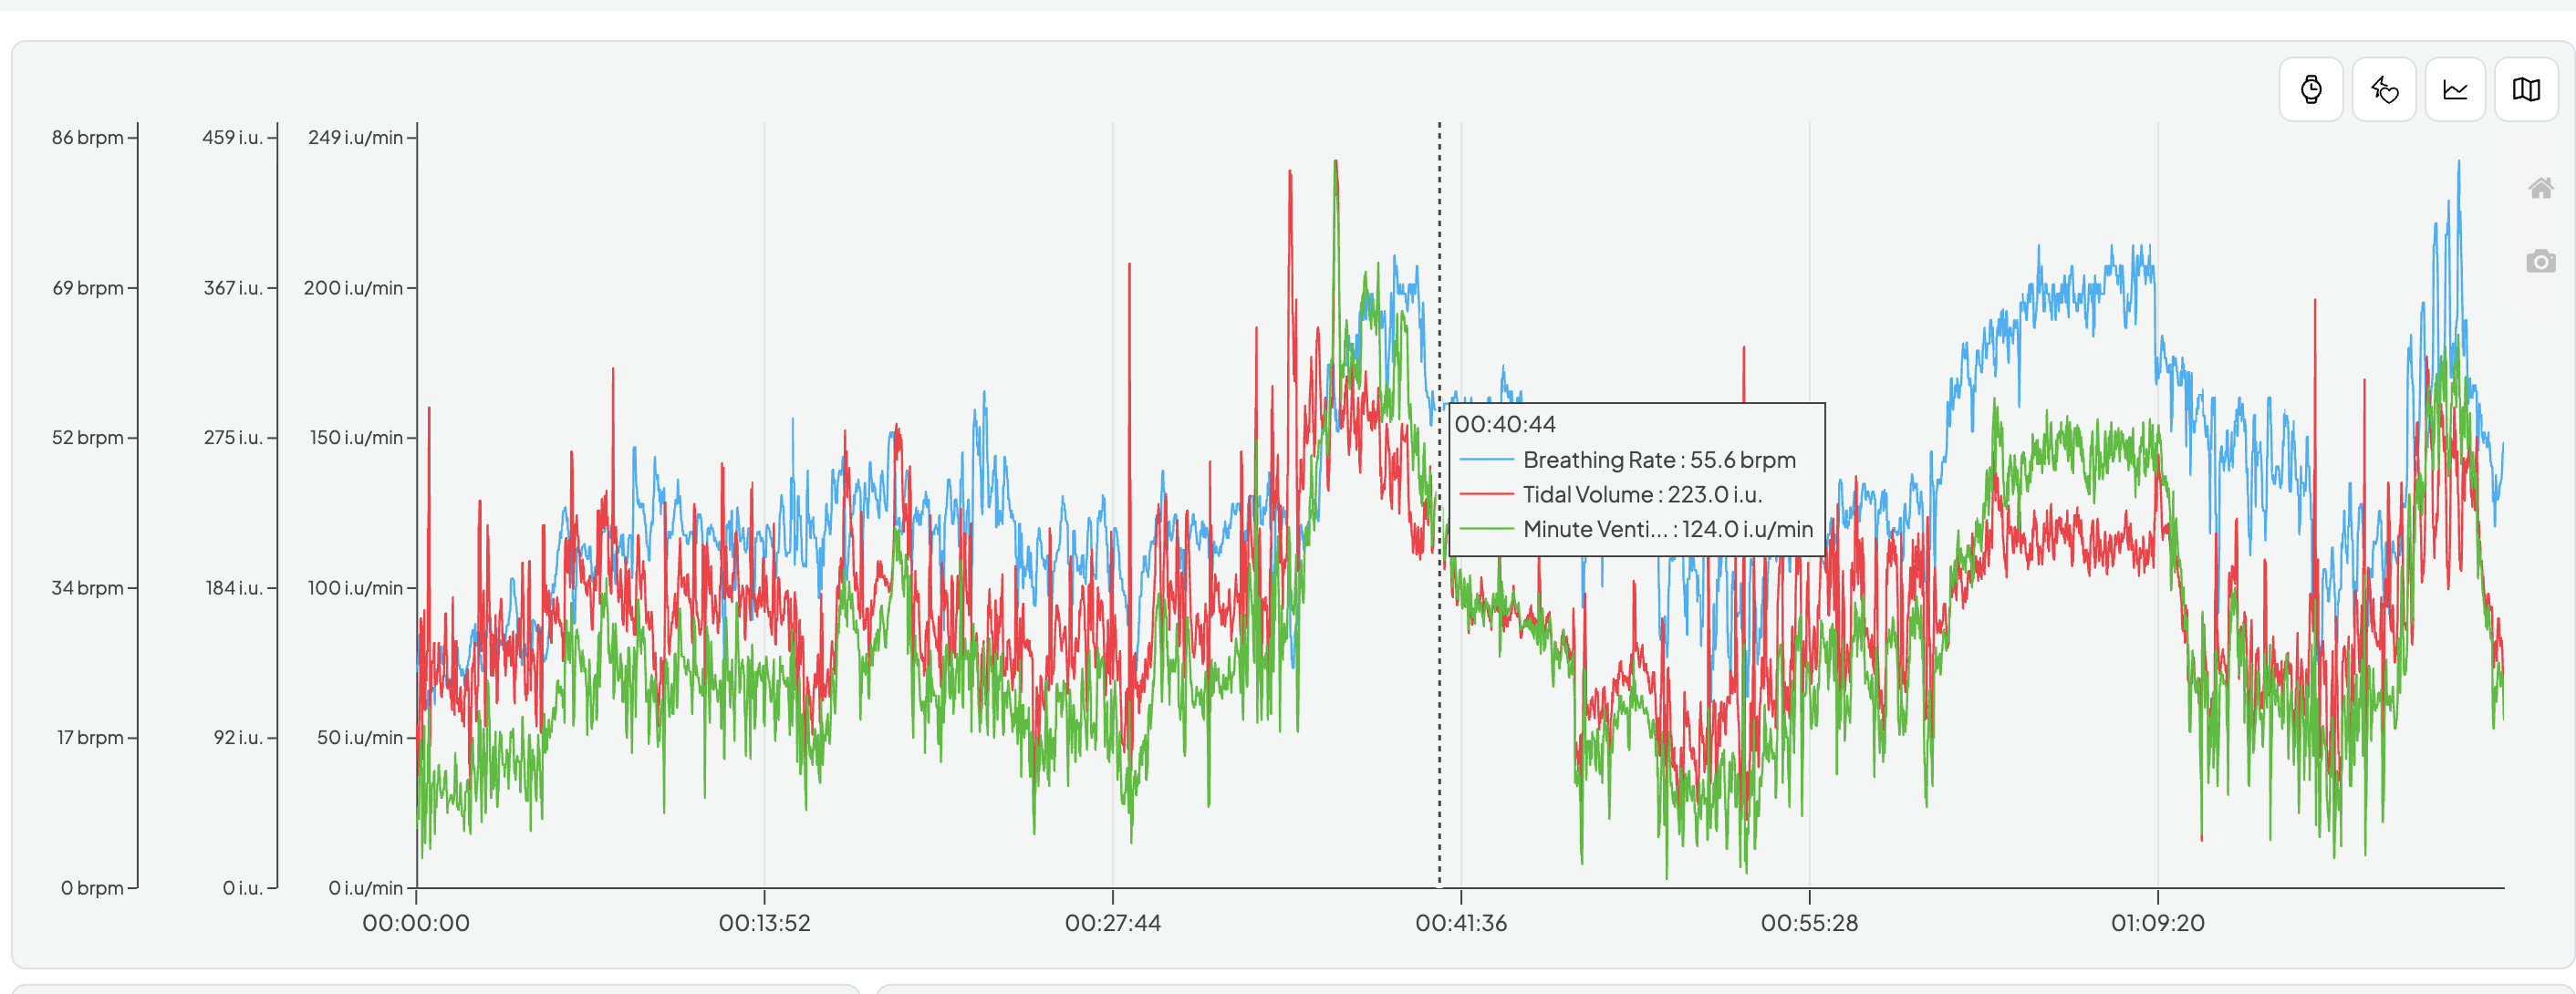Click the 00:00:00 start time label
The height and width of the screenshot is (994, 2576).
(x=416, y=923)
